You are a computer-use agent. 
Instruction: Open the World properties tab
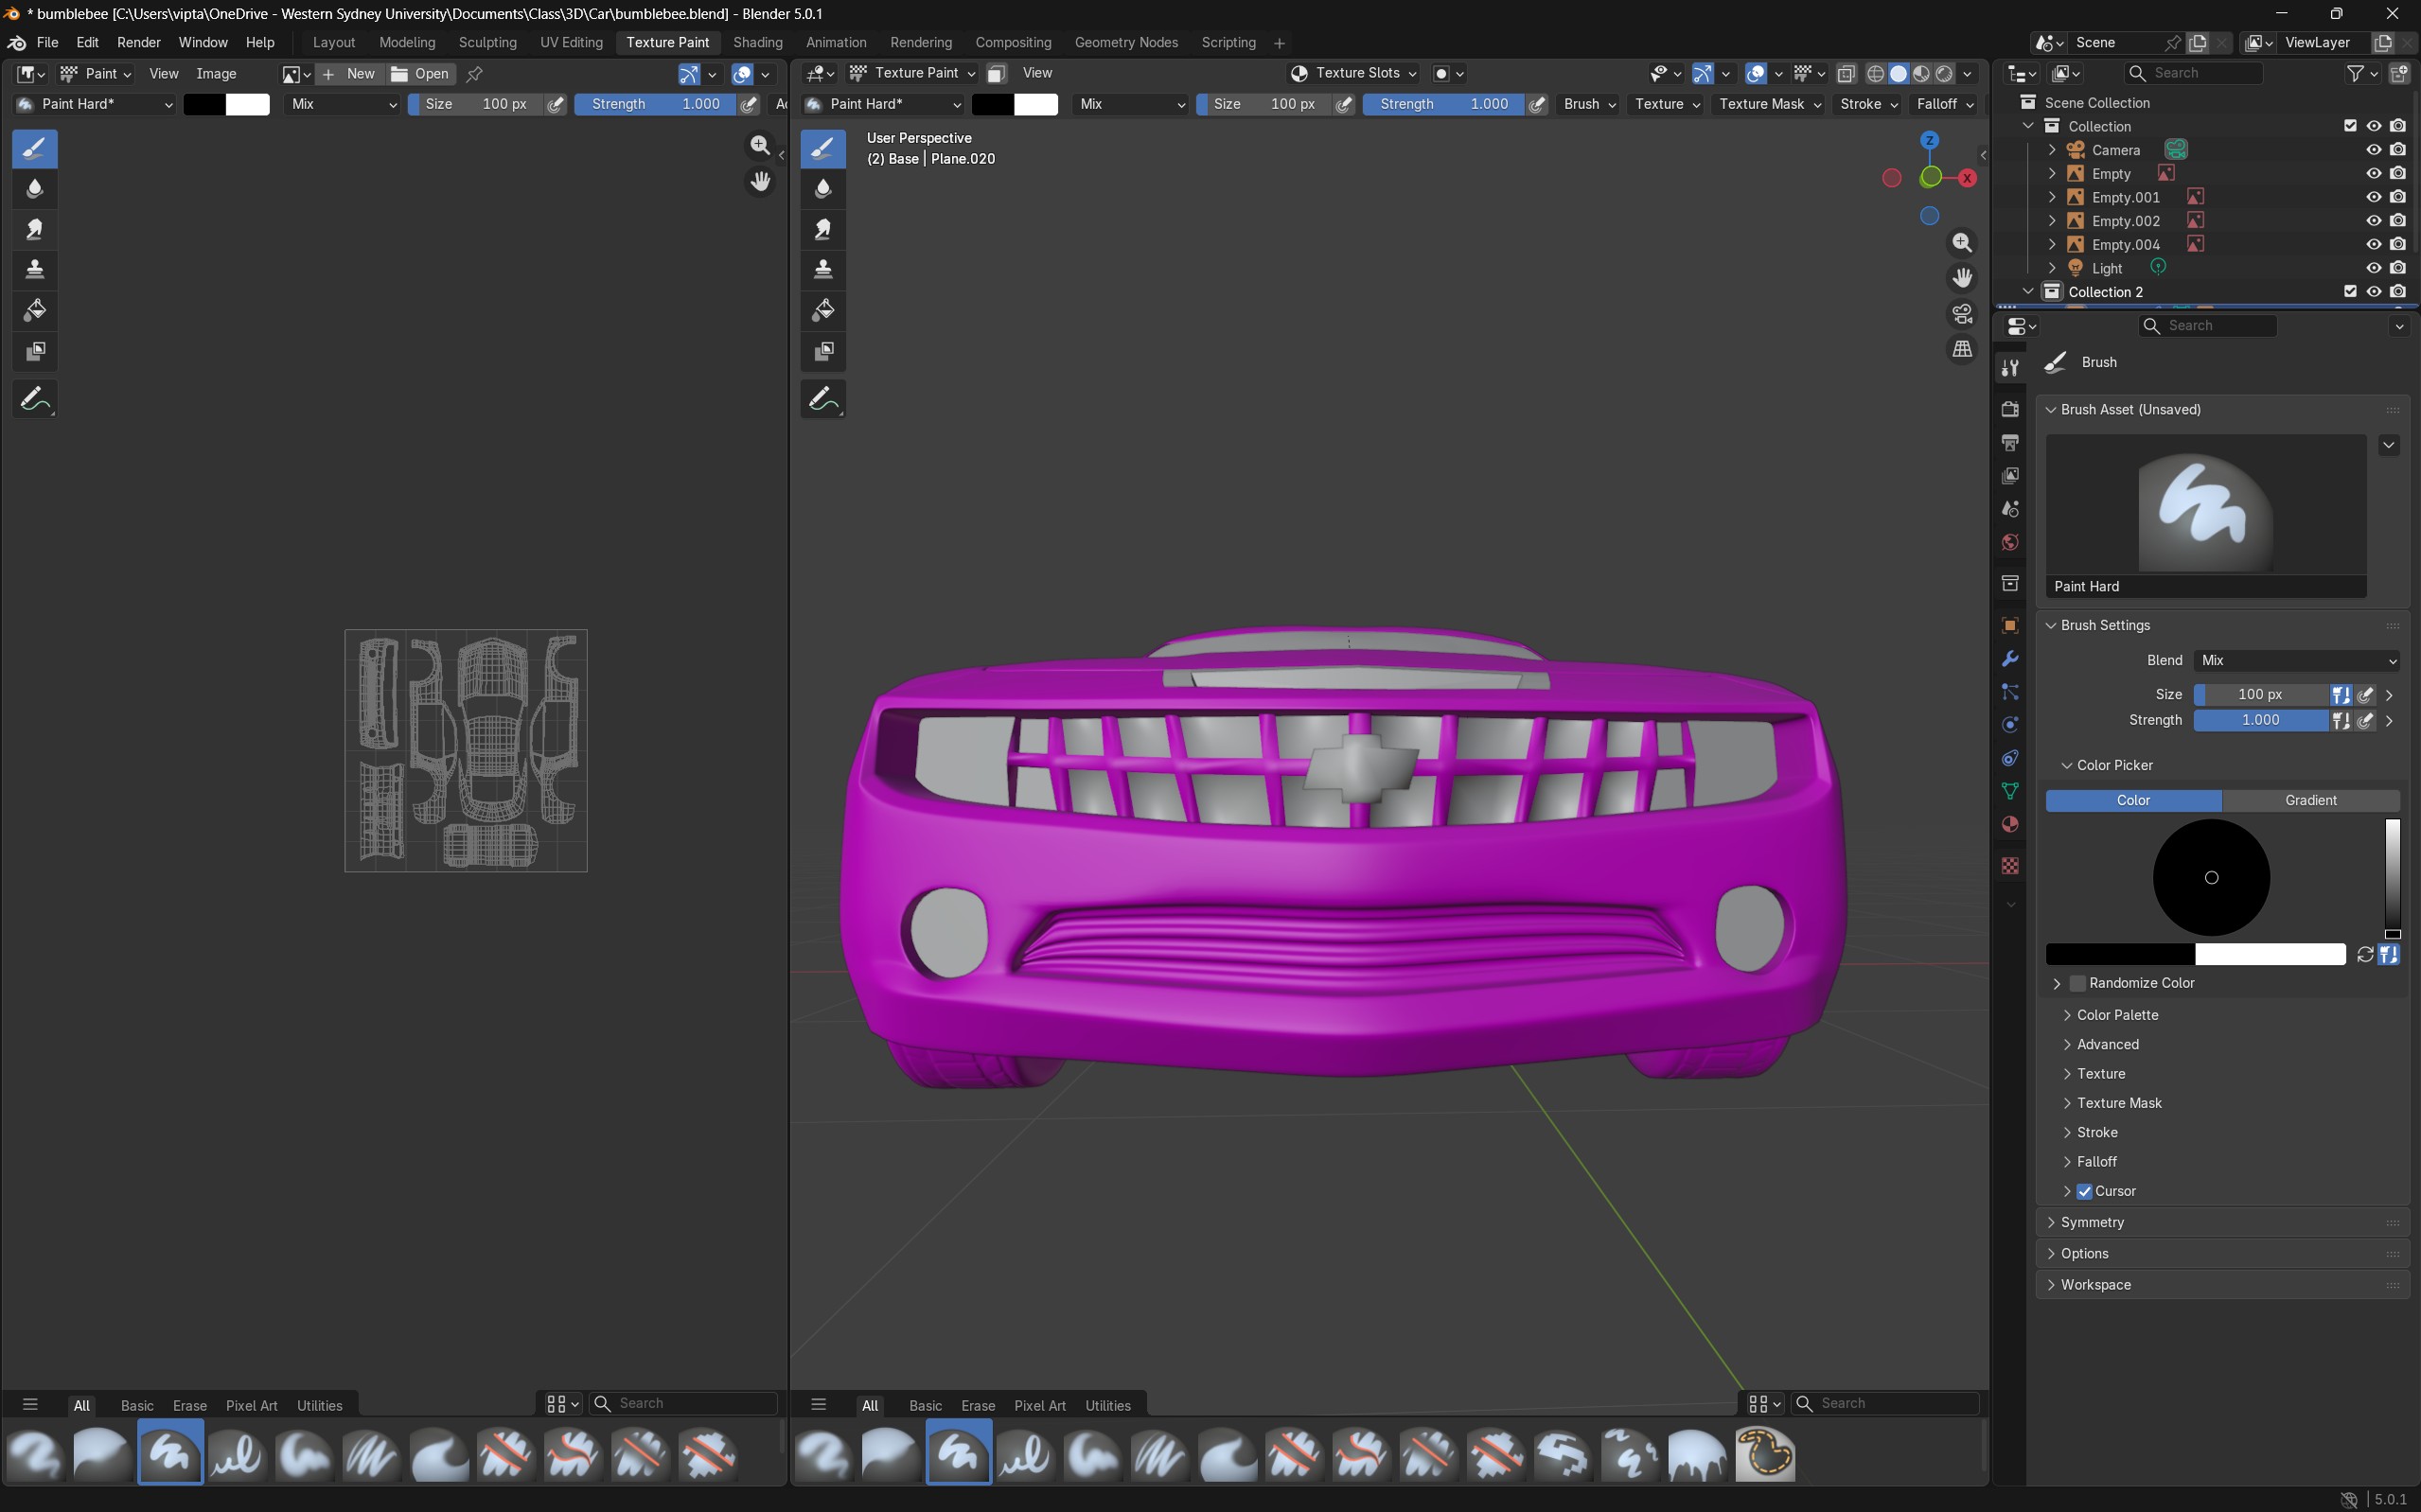[x=2010, y=542]
